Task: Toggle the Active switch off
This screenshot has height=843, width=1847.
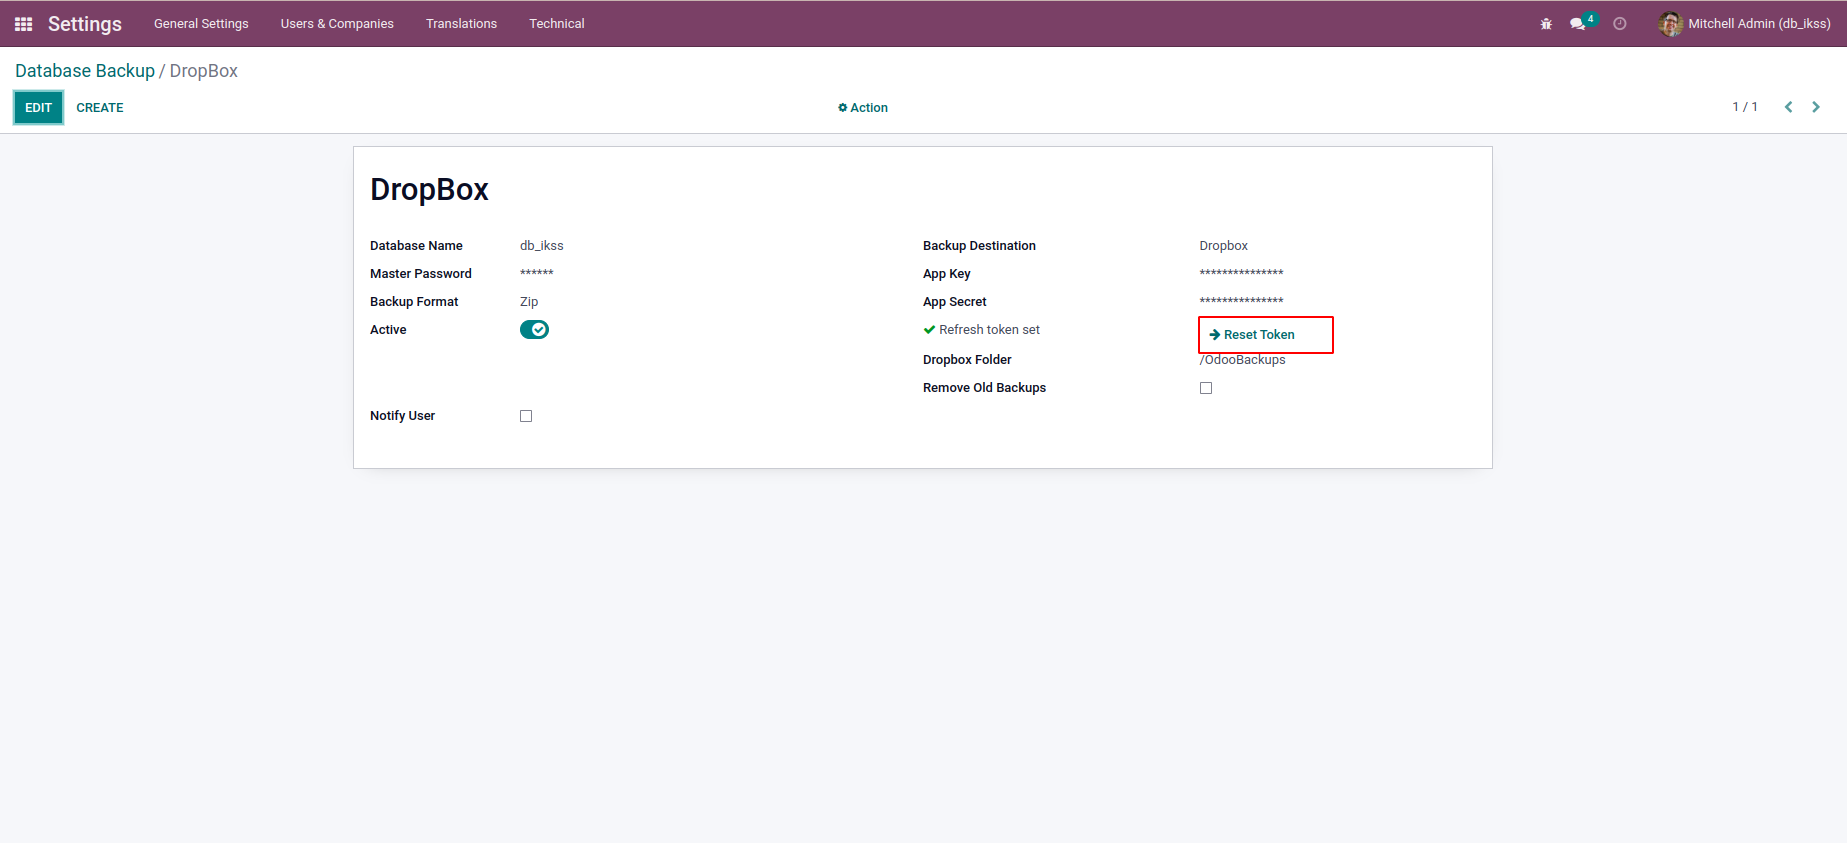Action: tap(534, 330)
